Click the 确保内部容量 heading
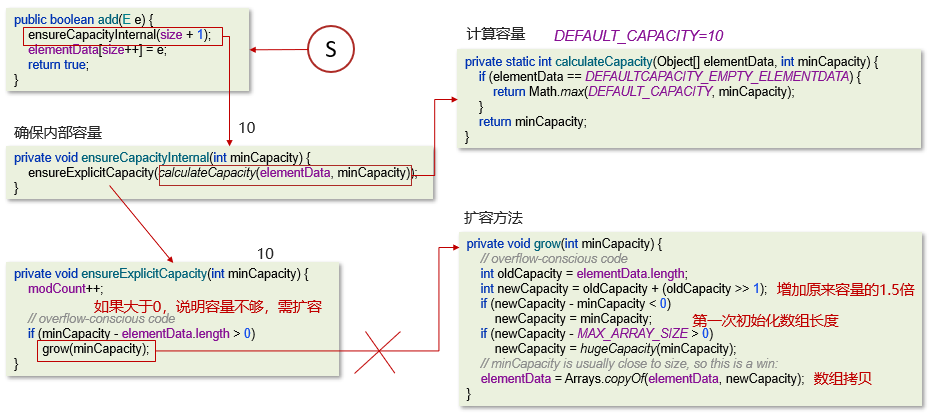This screenshot has height=417, width=938. coord(58,133)
